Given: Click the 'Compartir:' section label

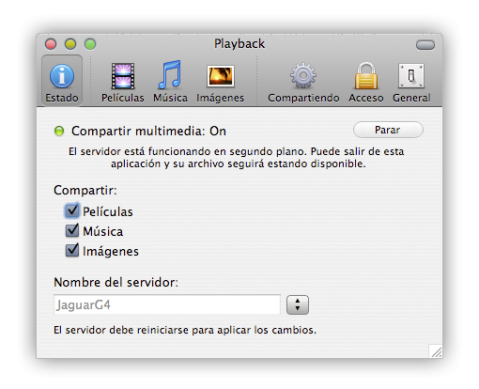Looking at the screenshot, I should coord(85,190).
